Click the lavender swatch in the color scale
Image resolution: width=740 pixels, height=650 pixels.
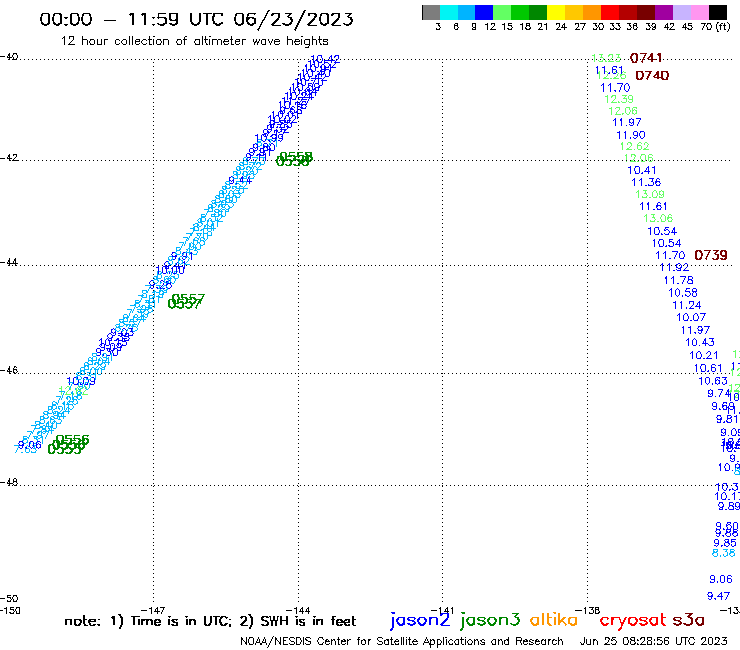click(x=681, y=12)
